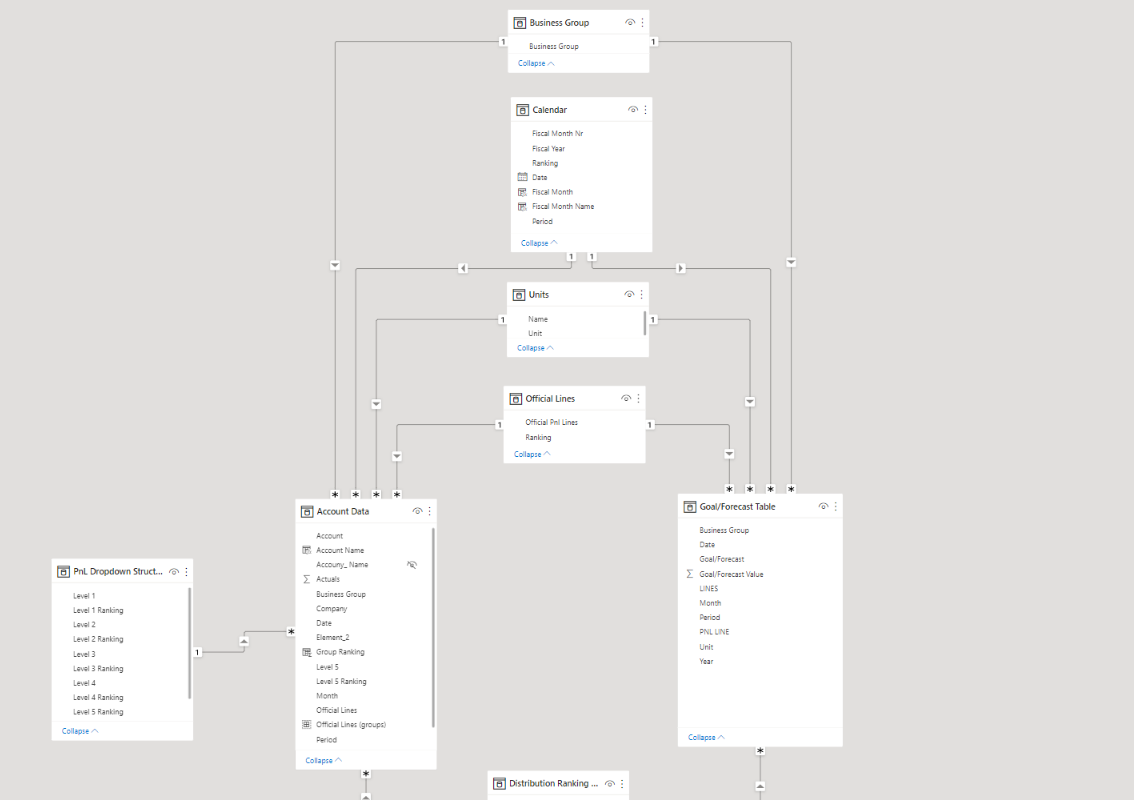Screen dimensions: 1134x800
Task: Click calculated column icon beside Fiscal Month
Action: coord(522,192)
